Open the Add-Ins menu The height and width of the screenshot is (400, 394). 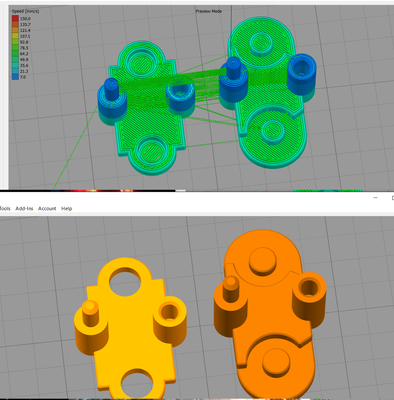click(24, 209)
